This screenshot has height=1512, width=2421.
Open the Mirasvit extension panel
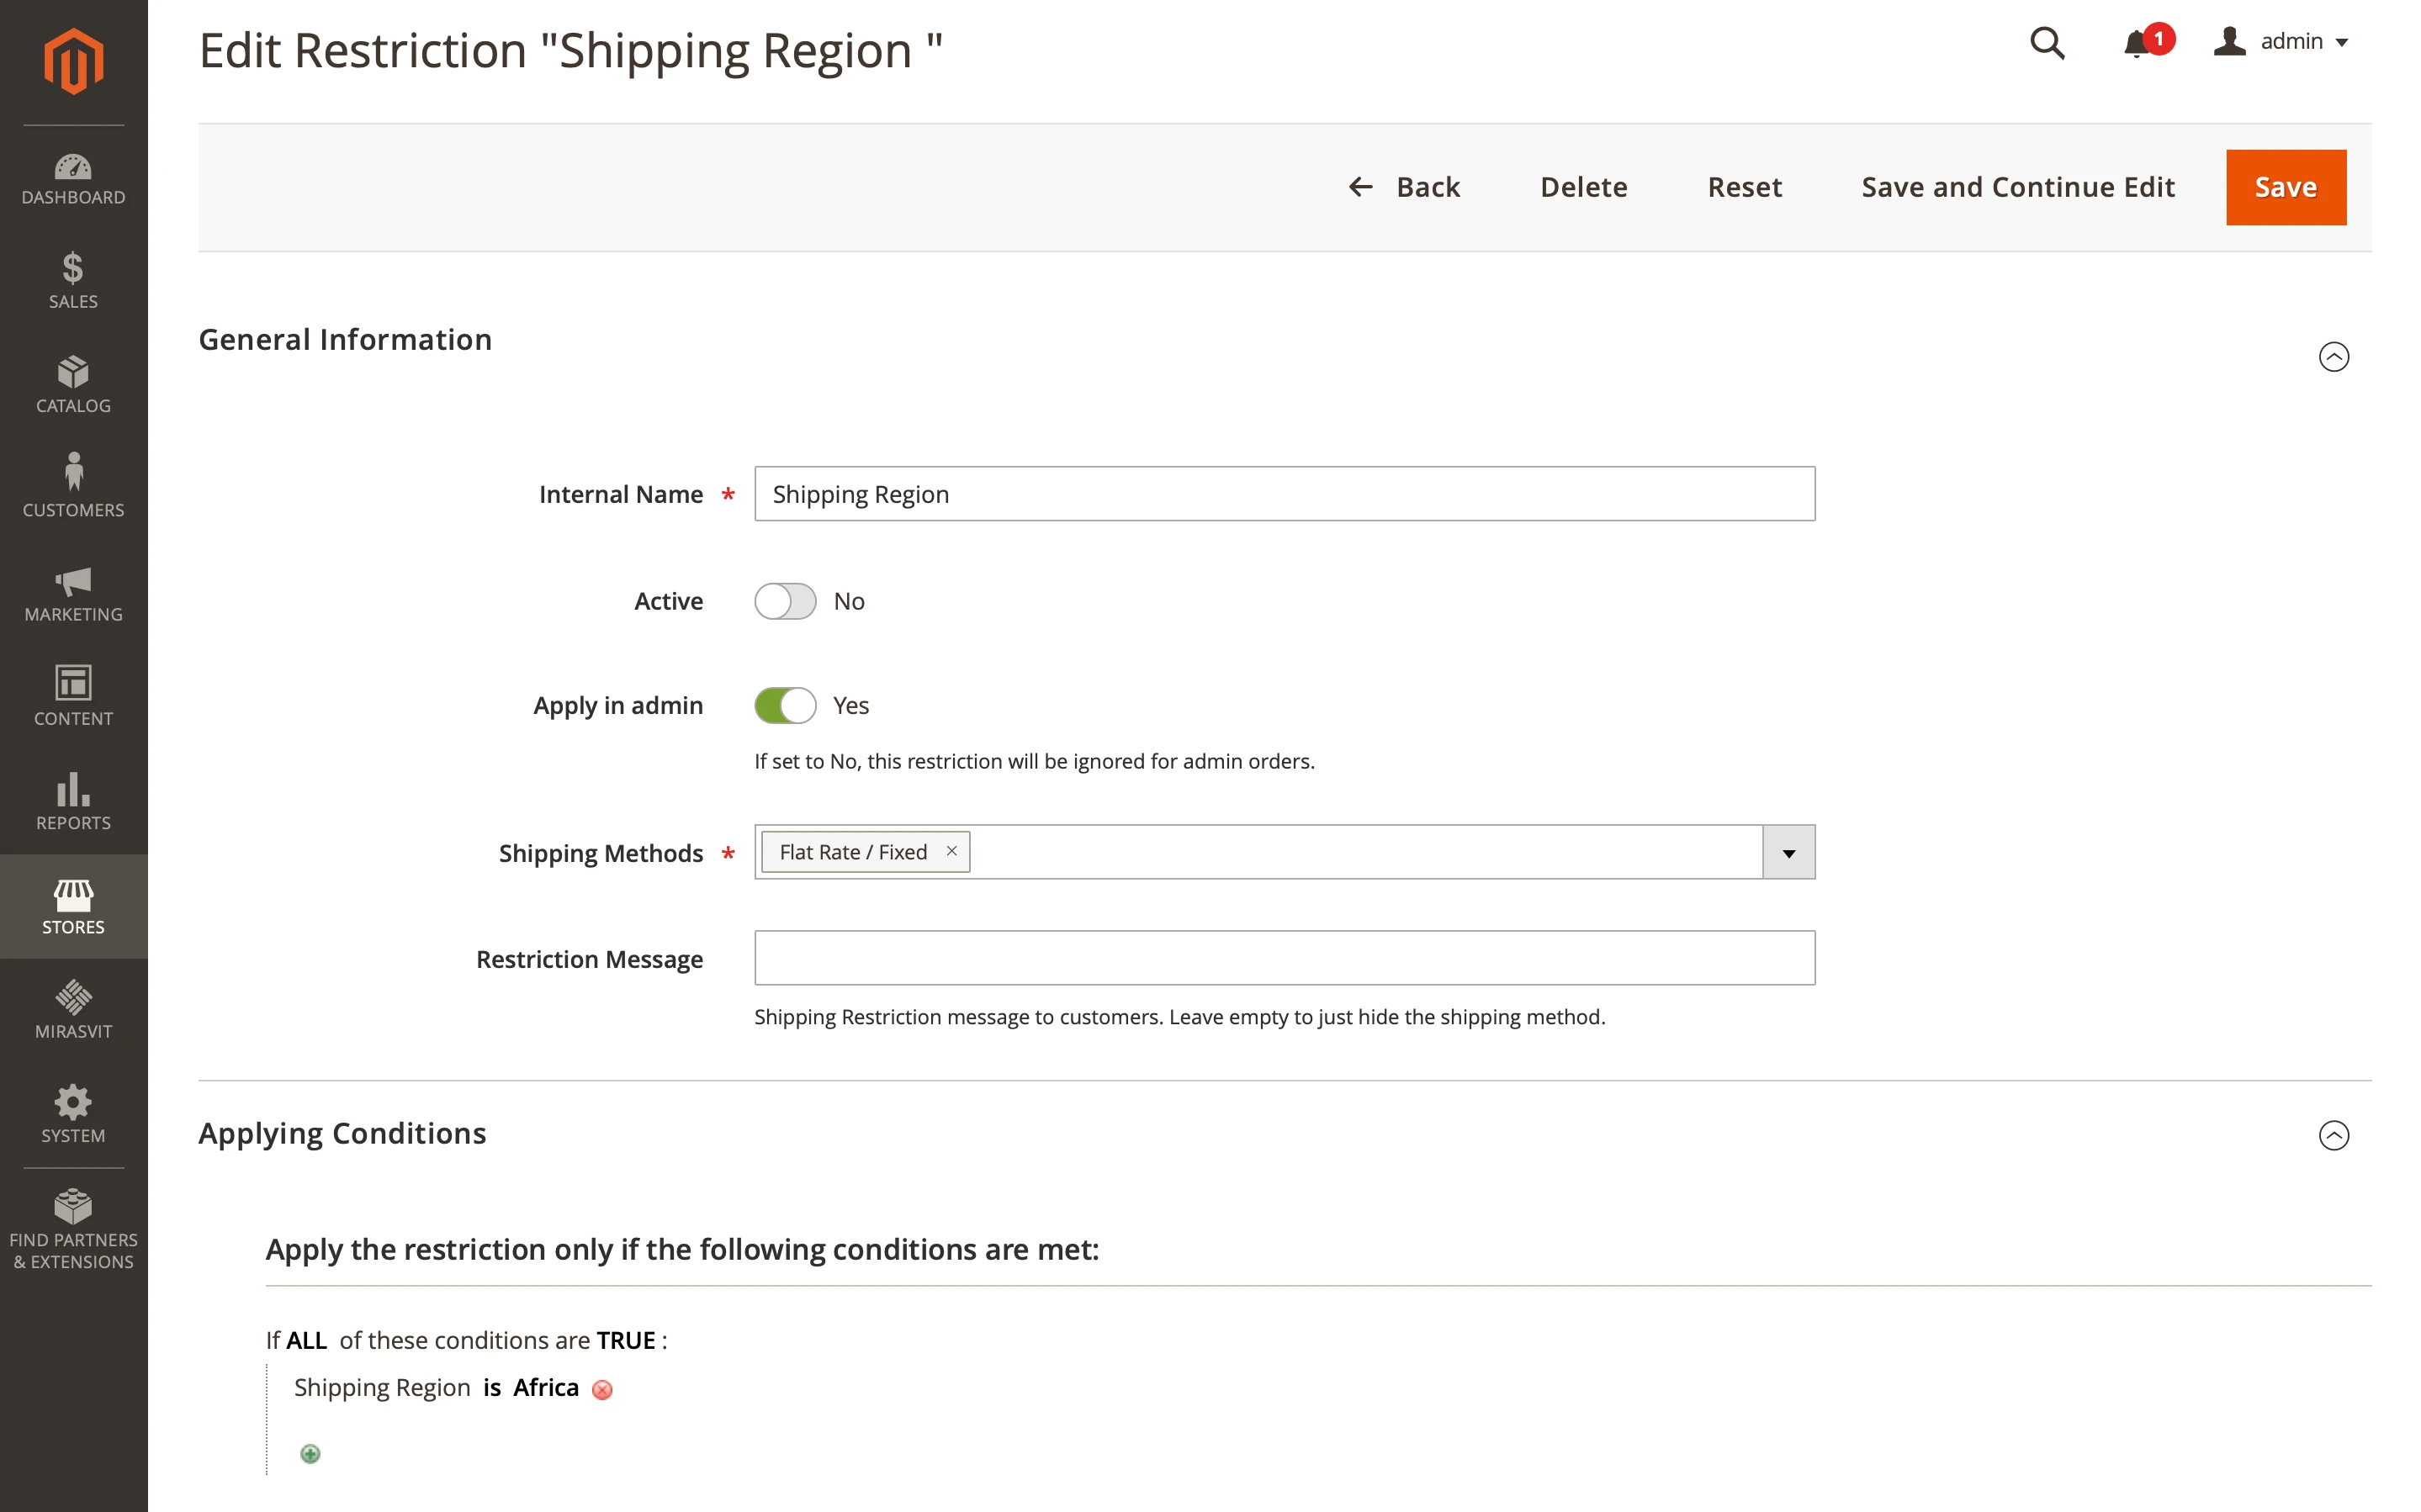tap(73, 1010)
